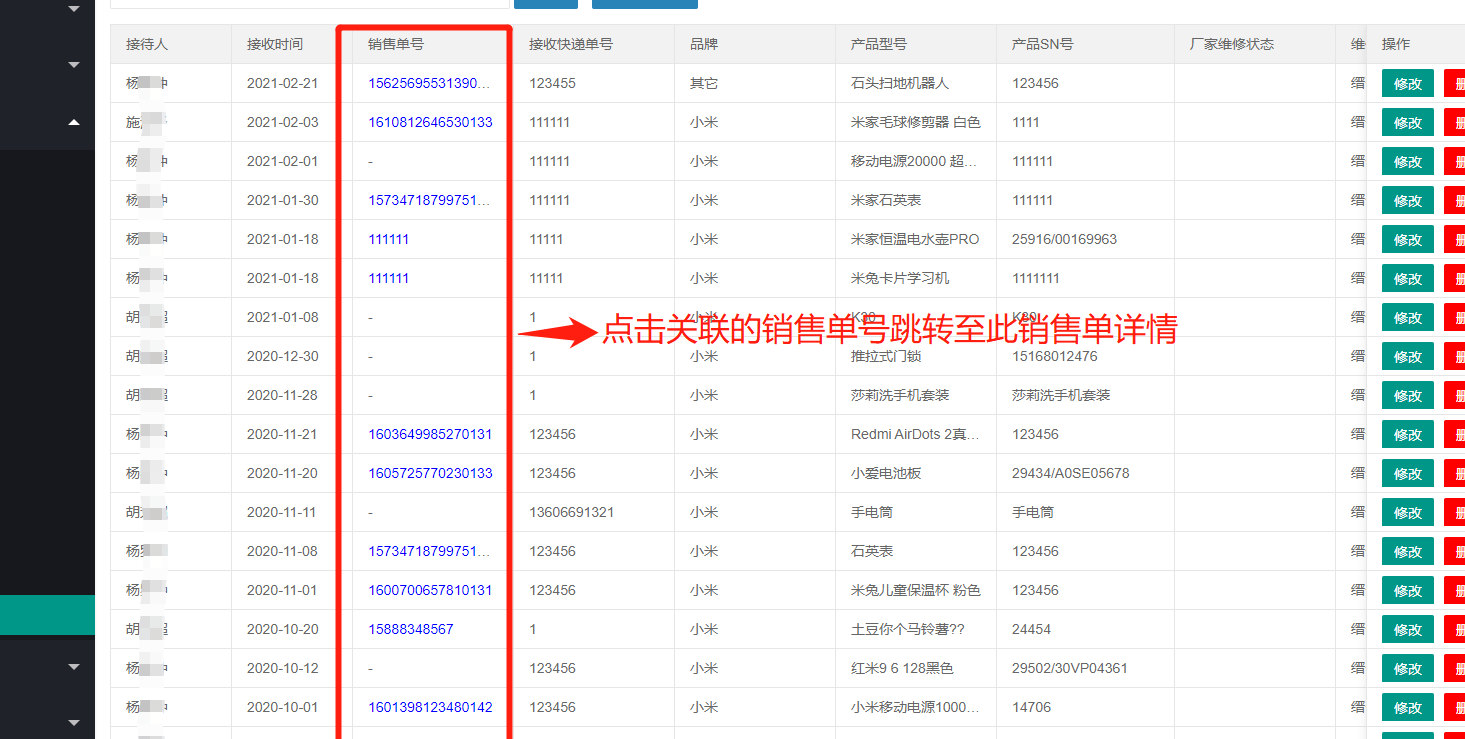The width and height of the screenshot is (1465, 739).
Task: Click 修改 for the 土豆你个马铃薯?? row
Action: pyautogui.click(x=1408, y=630)
